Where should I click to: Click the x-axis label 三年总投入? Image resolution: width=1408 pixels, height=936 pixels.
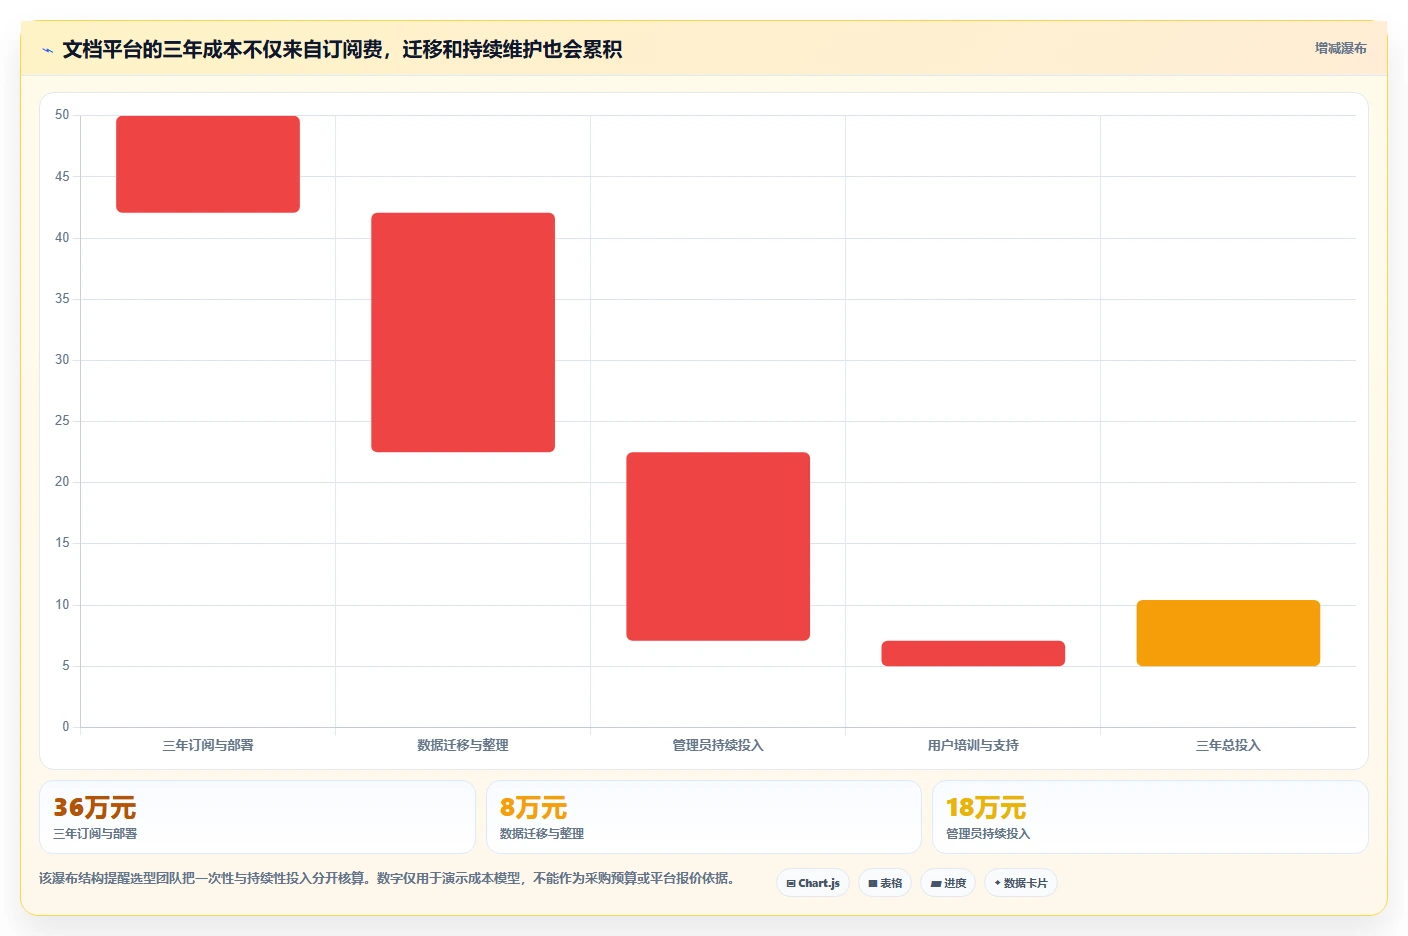tap(1228, 745)
